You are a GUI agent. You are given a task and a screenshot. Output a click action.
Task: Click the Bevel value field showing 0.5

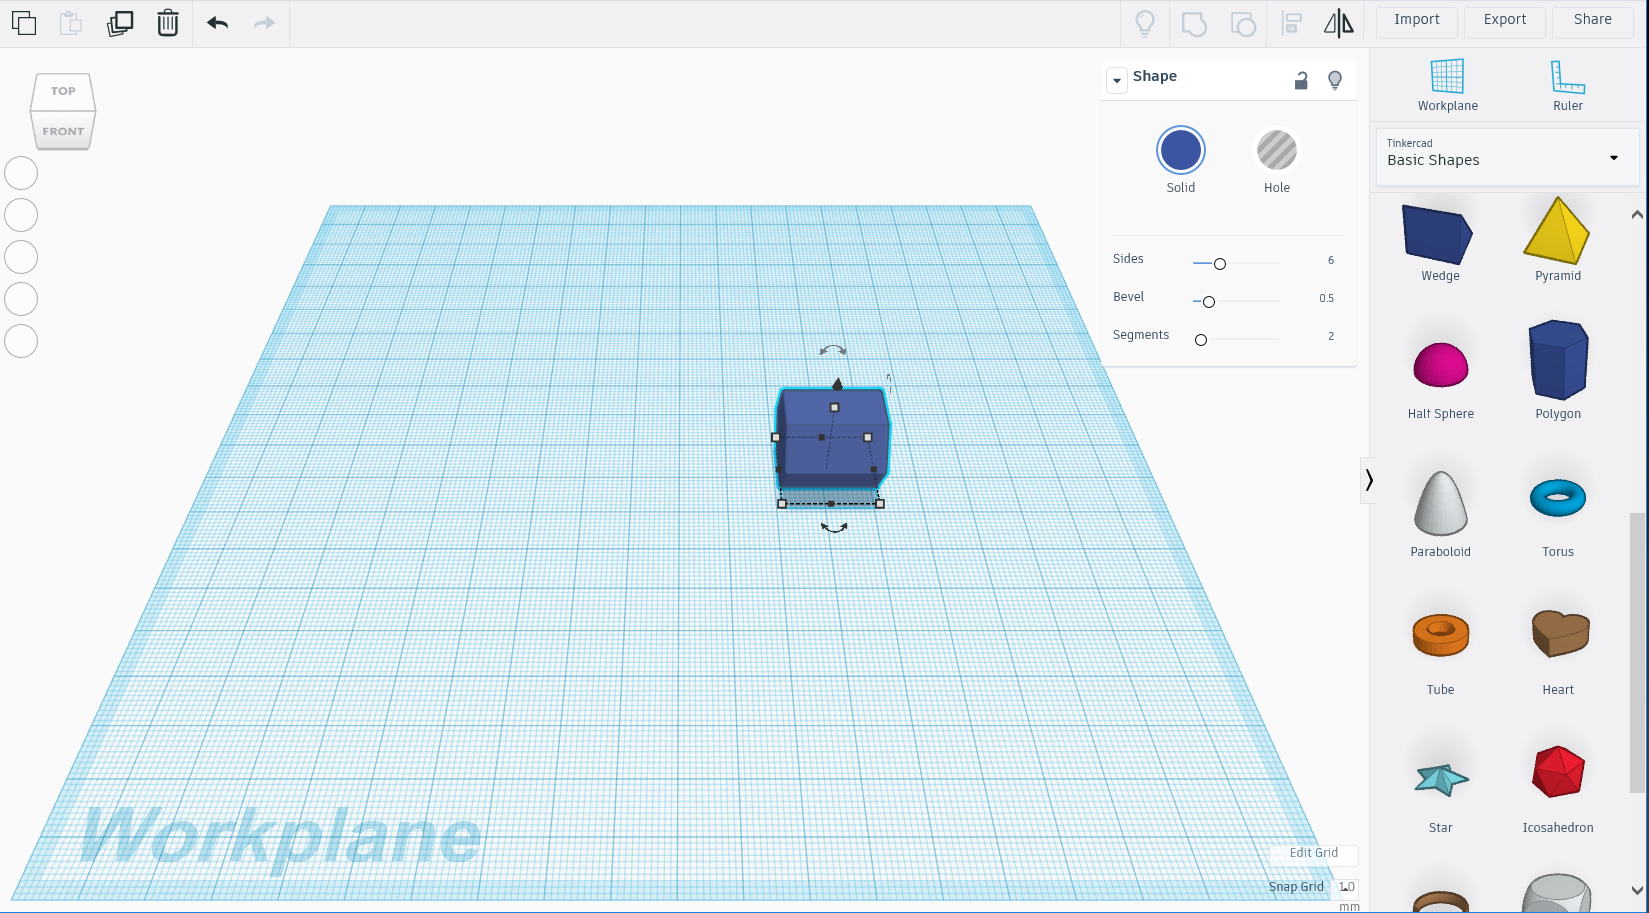click(1326, 298)
